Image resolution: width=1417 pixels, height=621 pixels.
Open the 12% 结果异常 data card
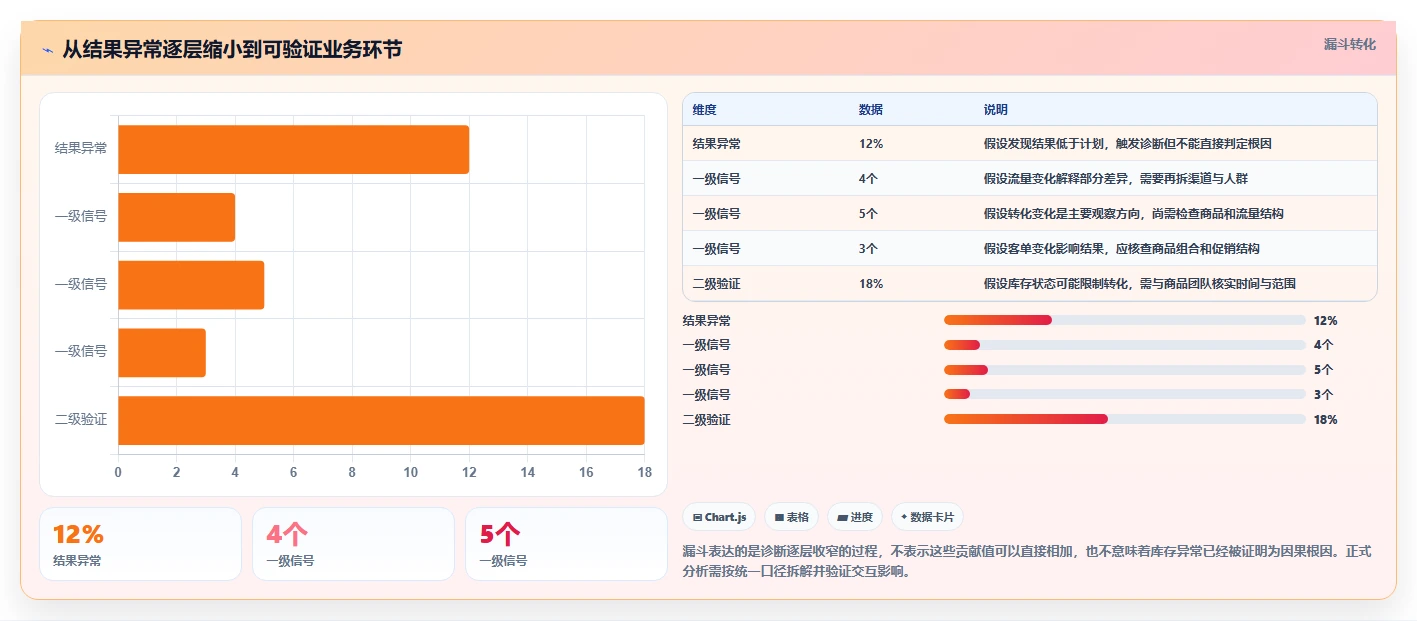[140, 544]
